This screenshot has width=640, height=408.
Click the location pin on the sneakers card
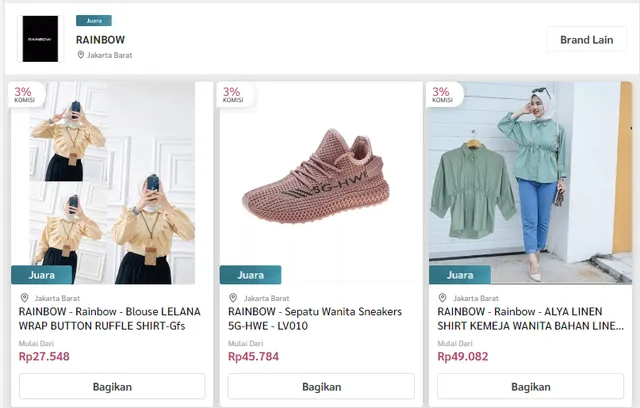(x=233, y=298)
